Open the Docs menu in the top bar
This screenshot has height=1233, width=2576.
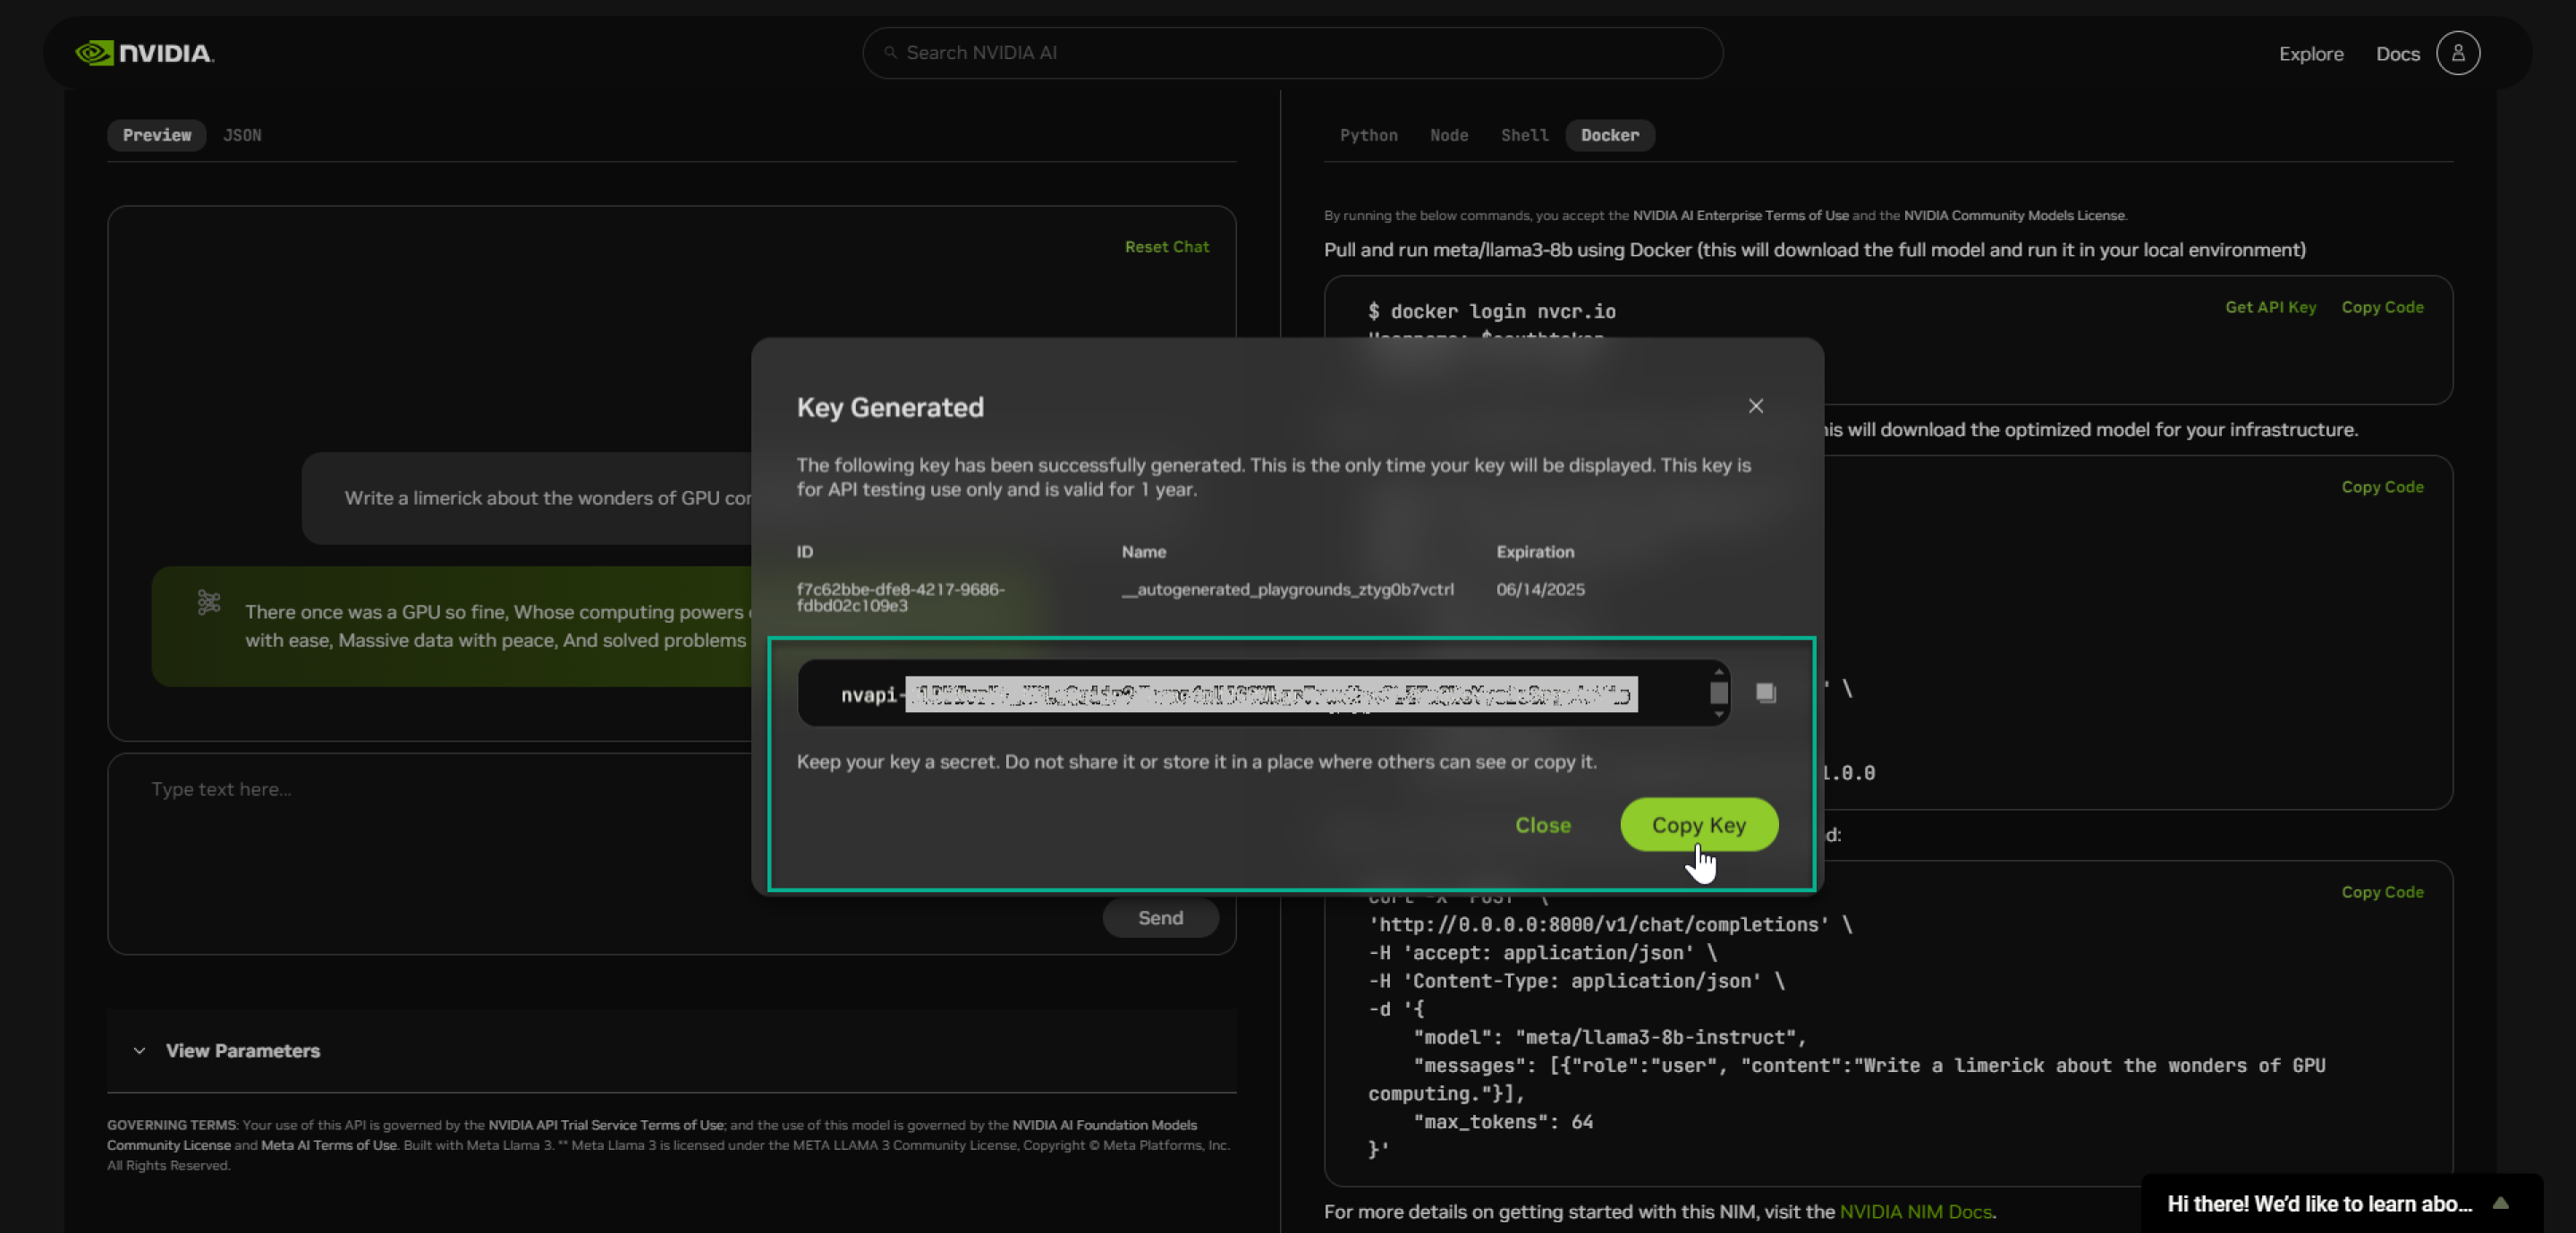pyautogui.click(x=2398, y=53)
